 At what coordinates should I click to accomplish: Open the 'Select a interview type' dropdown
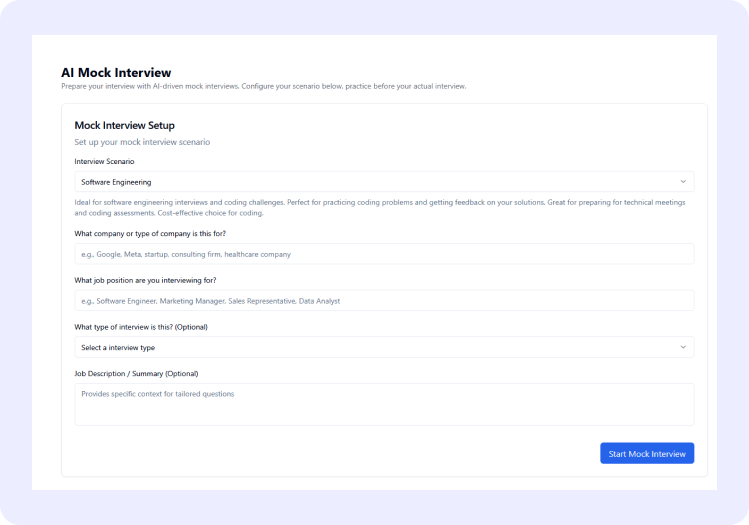click(384, 347)
